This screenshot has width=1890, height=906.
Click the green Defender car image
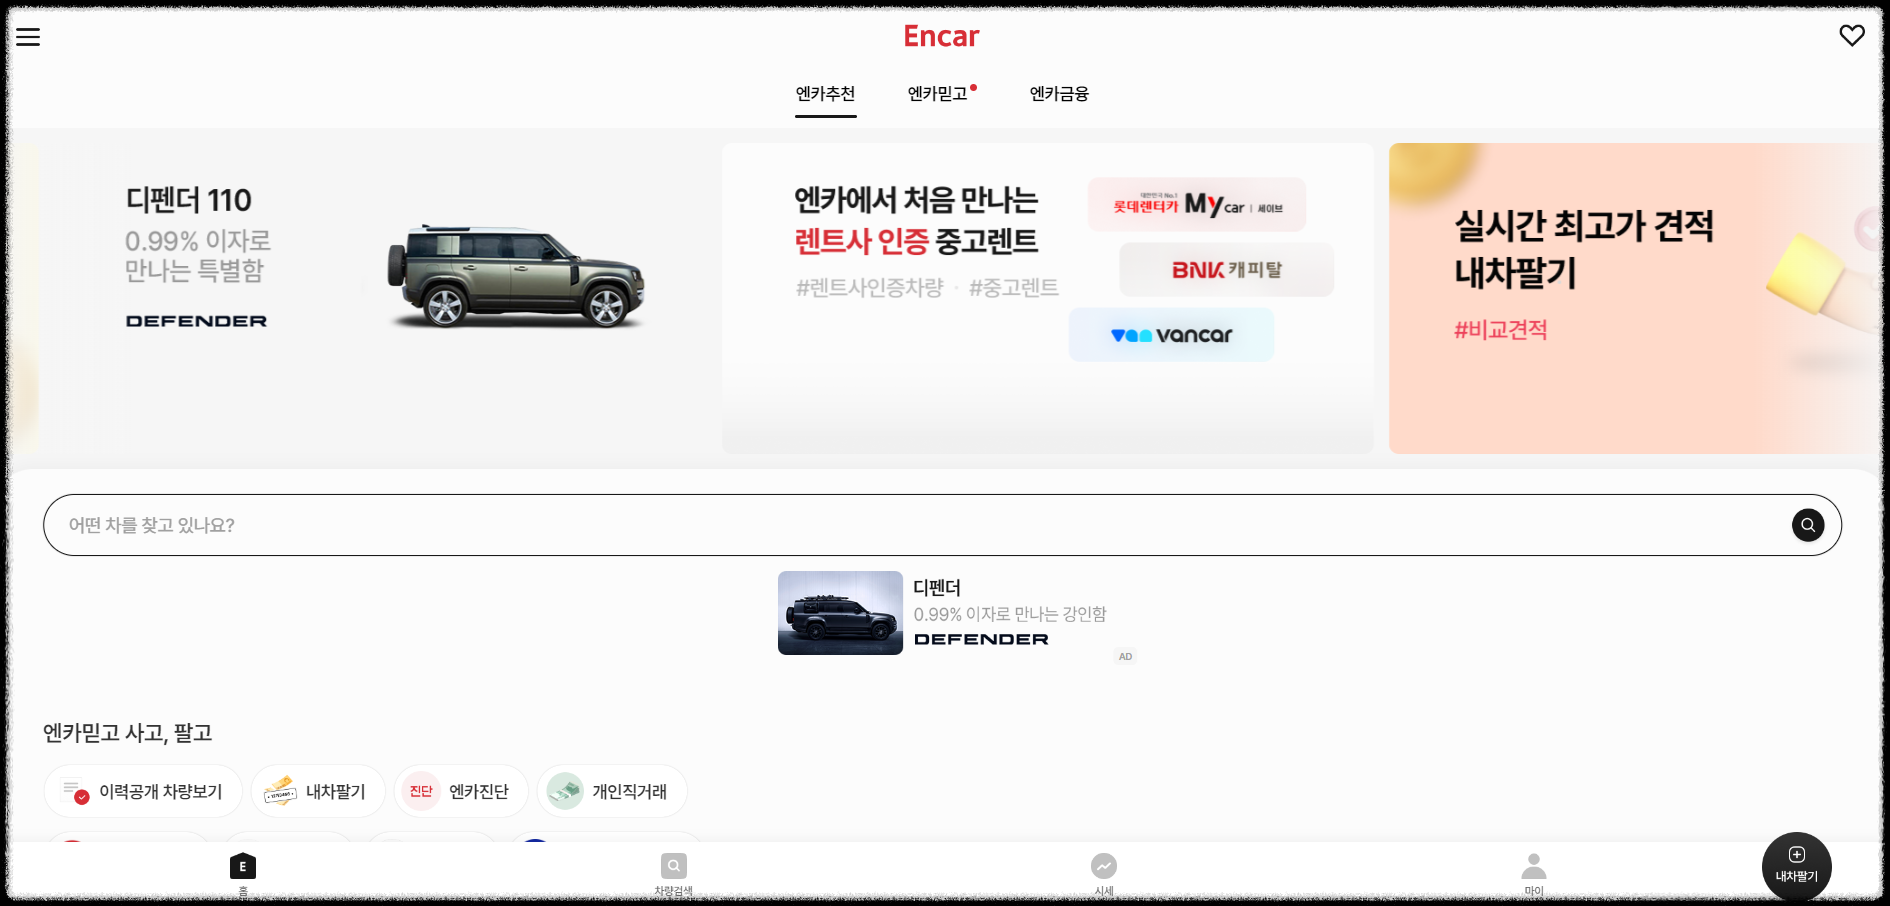tap(516, 276)
